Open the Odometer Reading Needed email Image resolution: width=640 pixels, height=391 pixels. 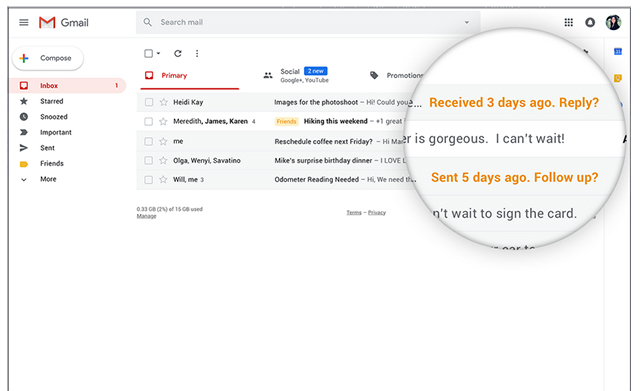[x=317, y=180]
